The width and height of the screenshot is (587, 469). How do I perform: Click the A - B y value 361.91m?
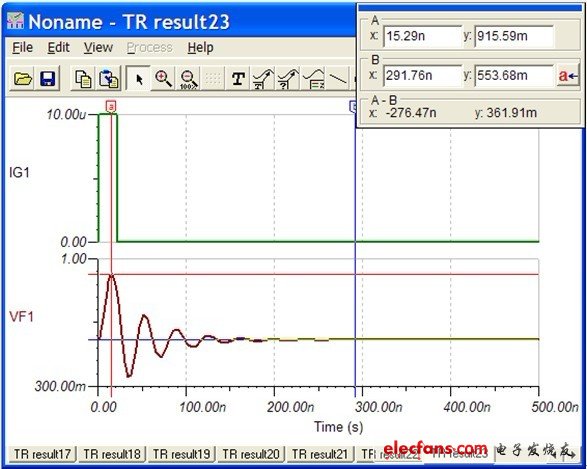pyautogui.click(x=512, y=113)
